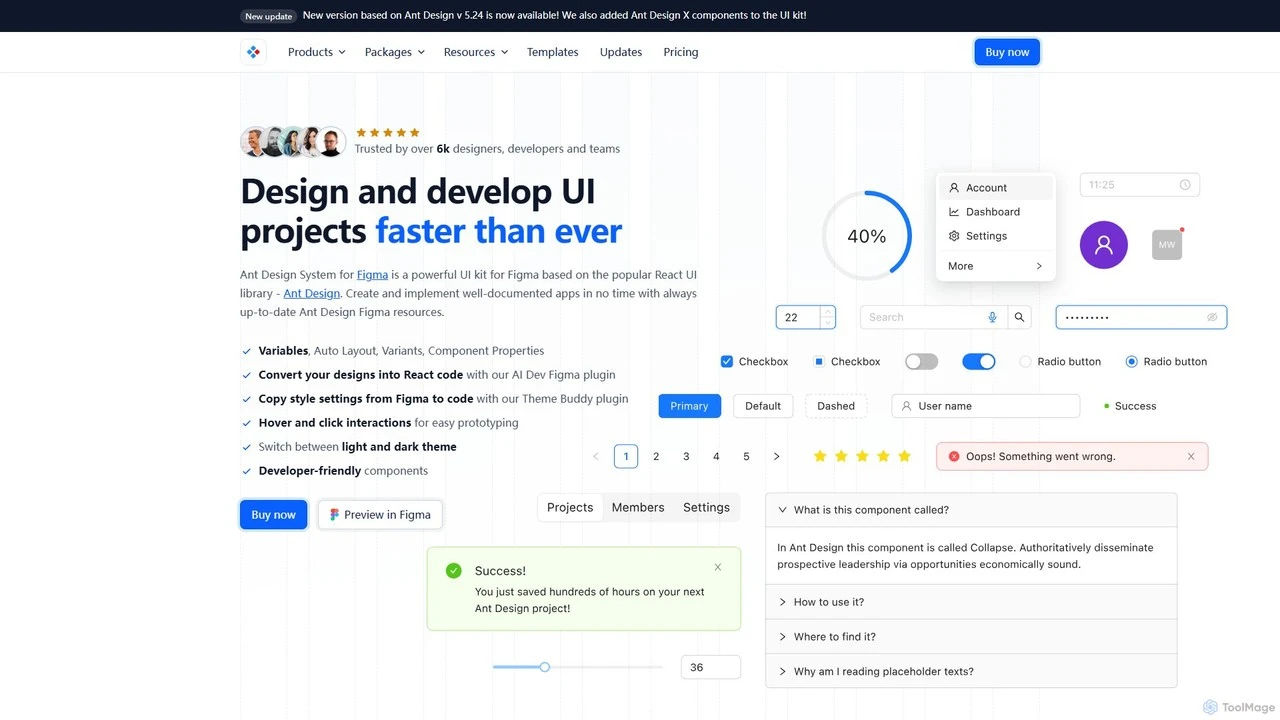
Task: Open the Figma link in description
Action: [372, 275]
